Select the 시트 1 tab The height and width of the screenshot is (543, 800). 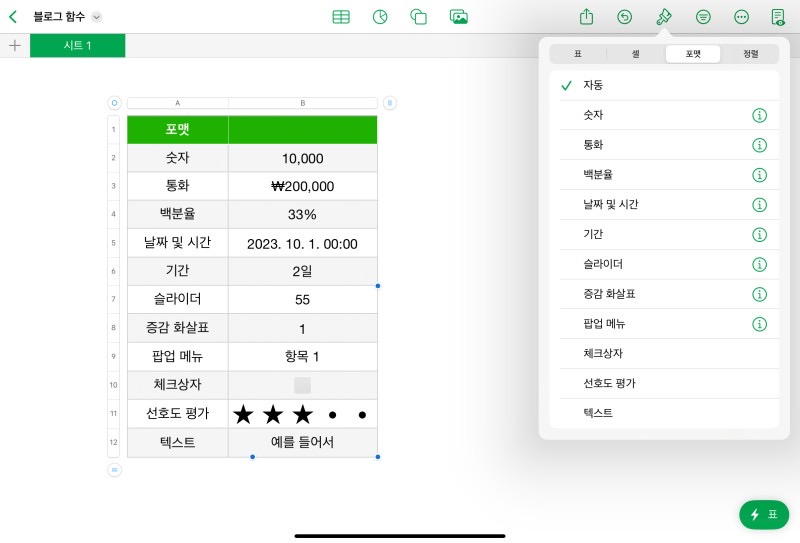click(x=78, y=45)
